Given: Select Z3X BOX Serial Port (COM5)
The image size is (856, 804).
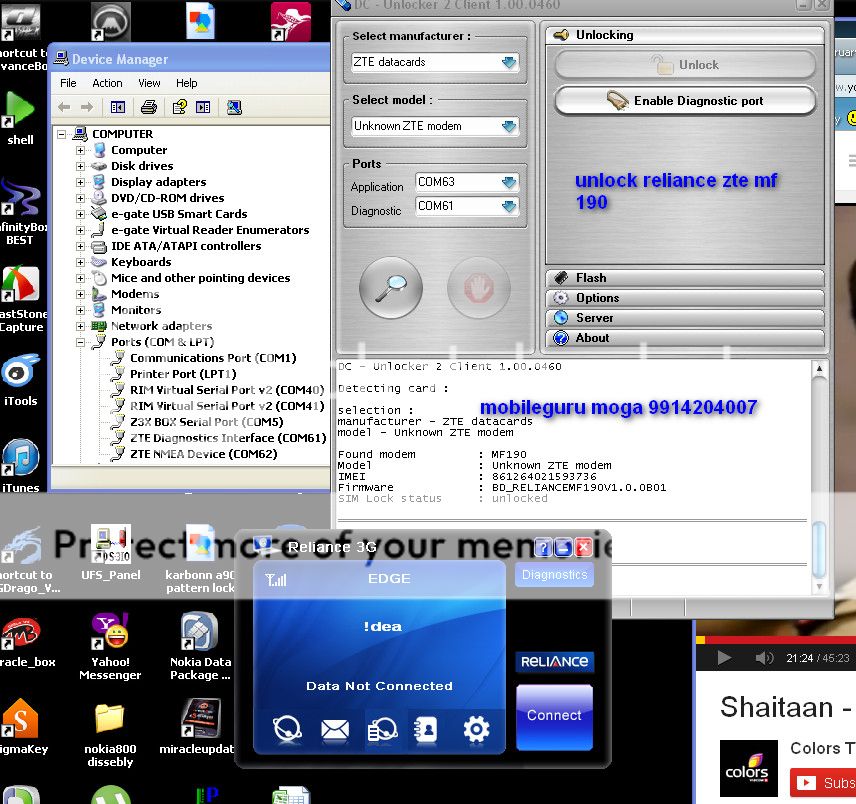Looking at the screenshot, I should pos(206,422).
